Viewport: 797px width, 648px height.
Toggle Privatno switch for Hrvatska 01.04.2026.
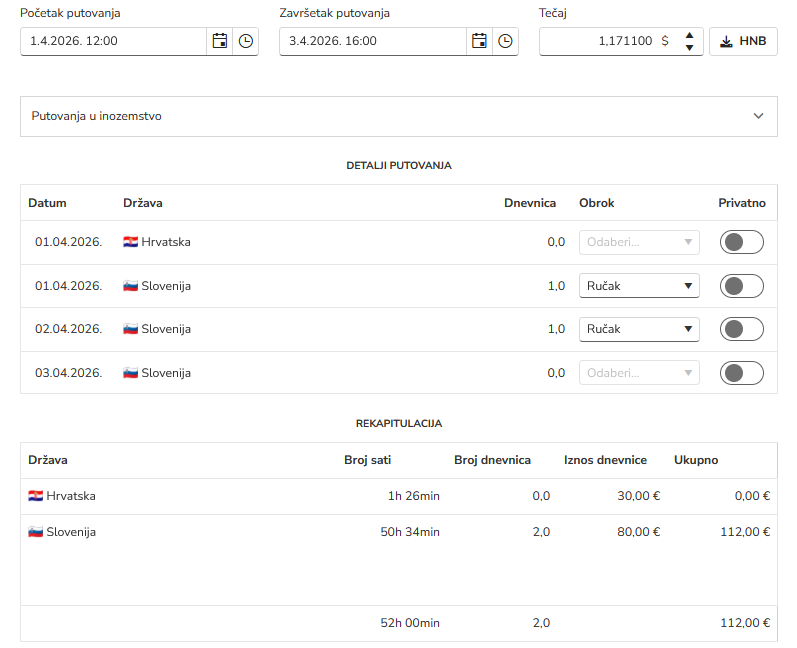pos(741,242)
